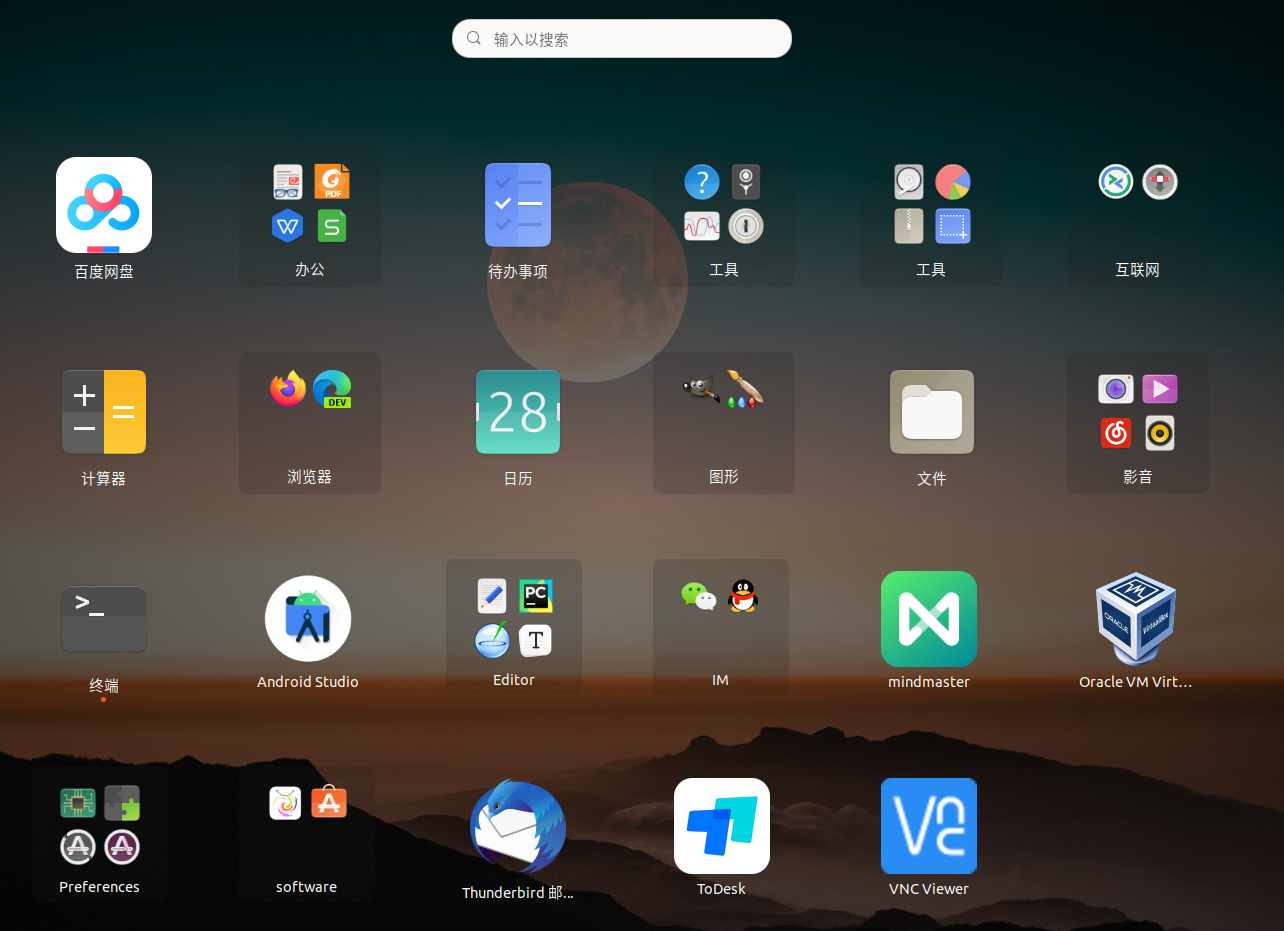Click the search field at top
Screen dimensions: 1284x931
click(622, 39)
